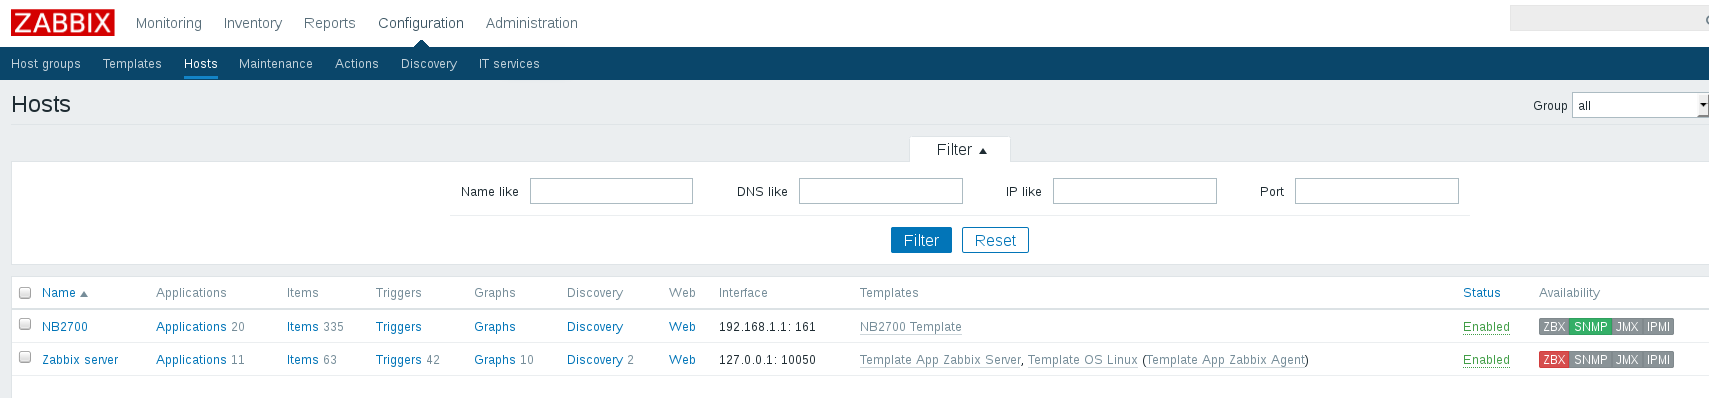Image resolution: width=1709 pixels, height=398 pixels.
Task: Click the JMX badge for Zabbix server
Action: pos(1627,360)
